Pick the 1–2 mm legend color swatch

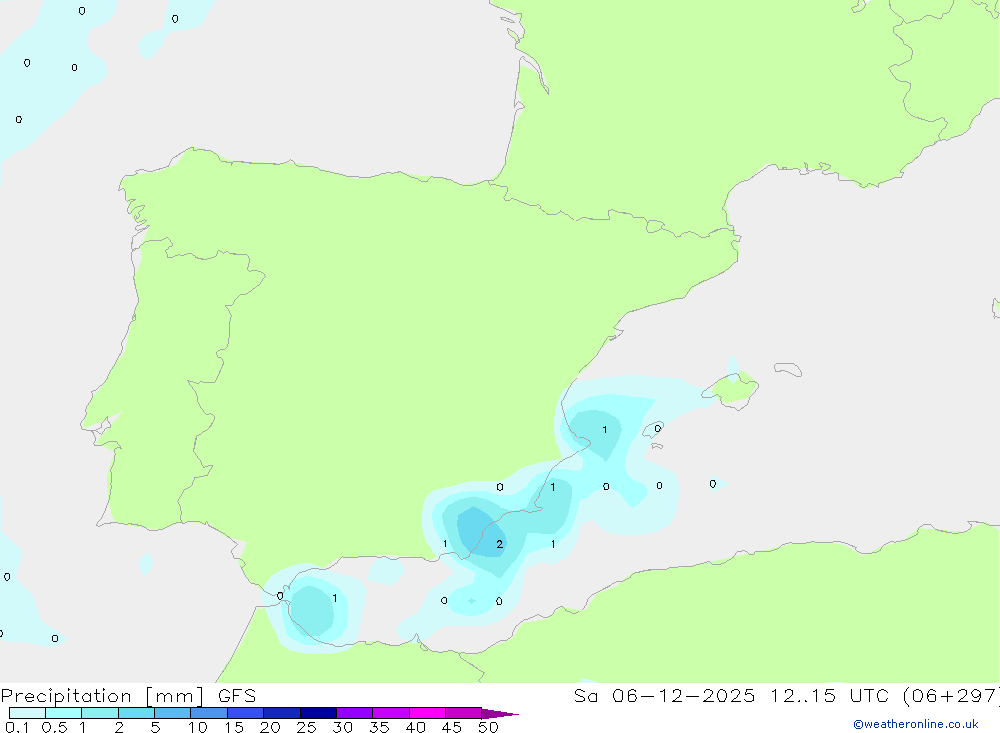[100, 713]
